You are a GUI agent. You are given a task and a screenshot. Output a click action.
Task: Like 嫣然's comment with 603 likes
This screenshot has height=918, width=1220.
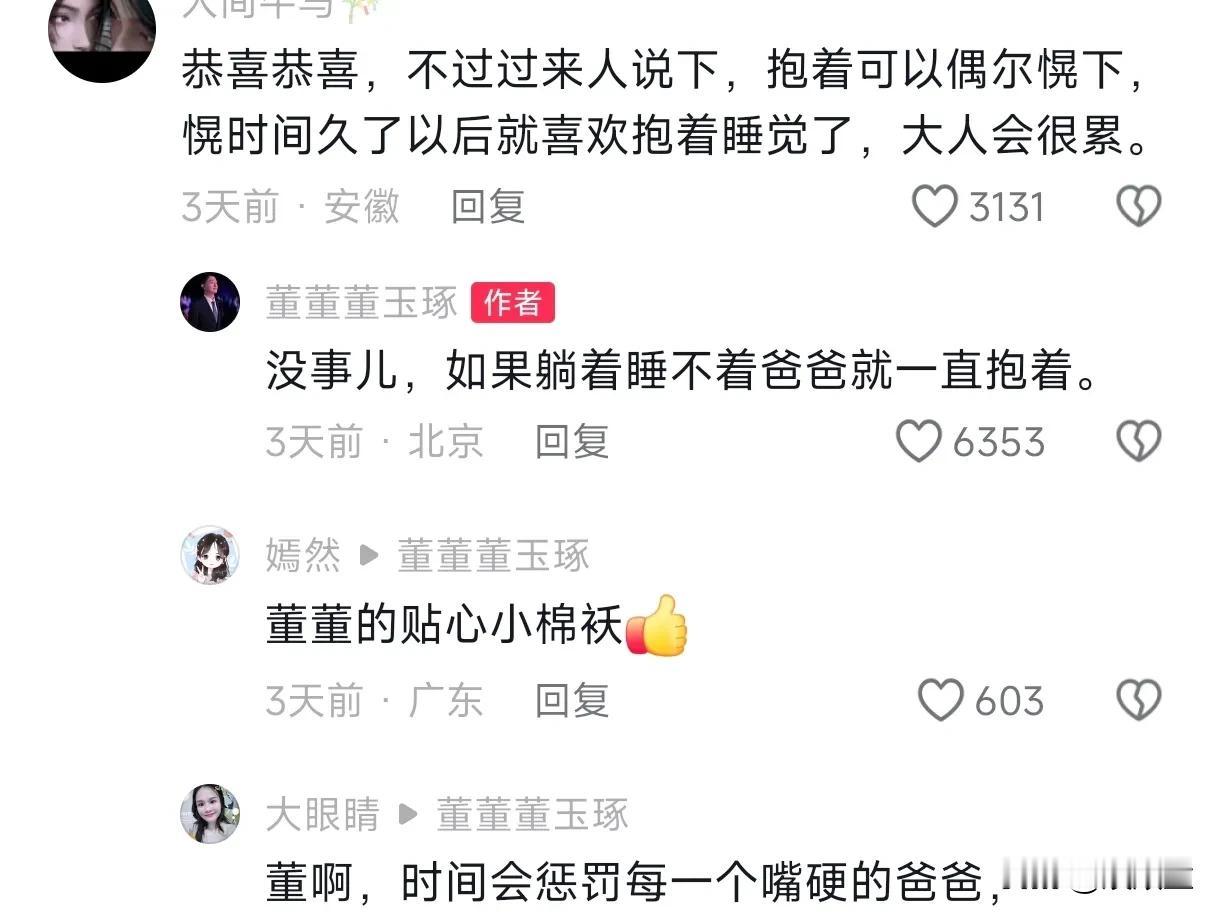(940, 700)
